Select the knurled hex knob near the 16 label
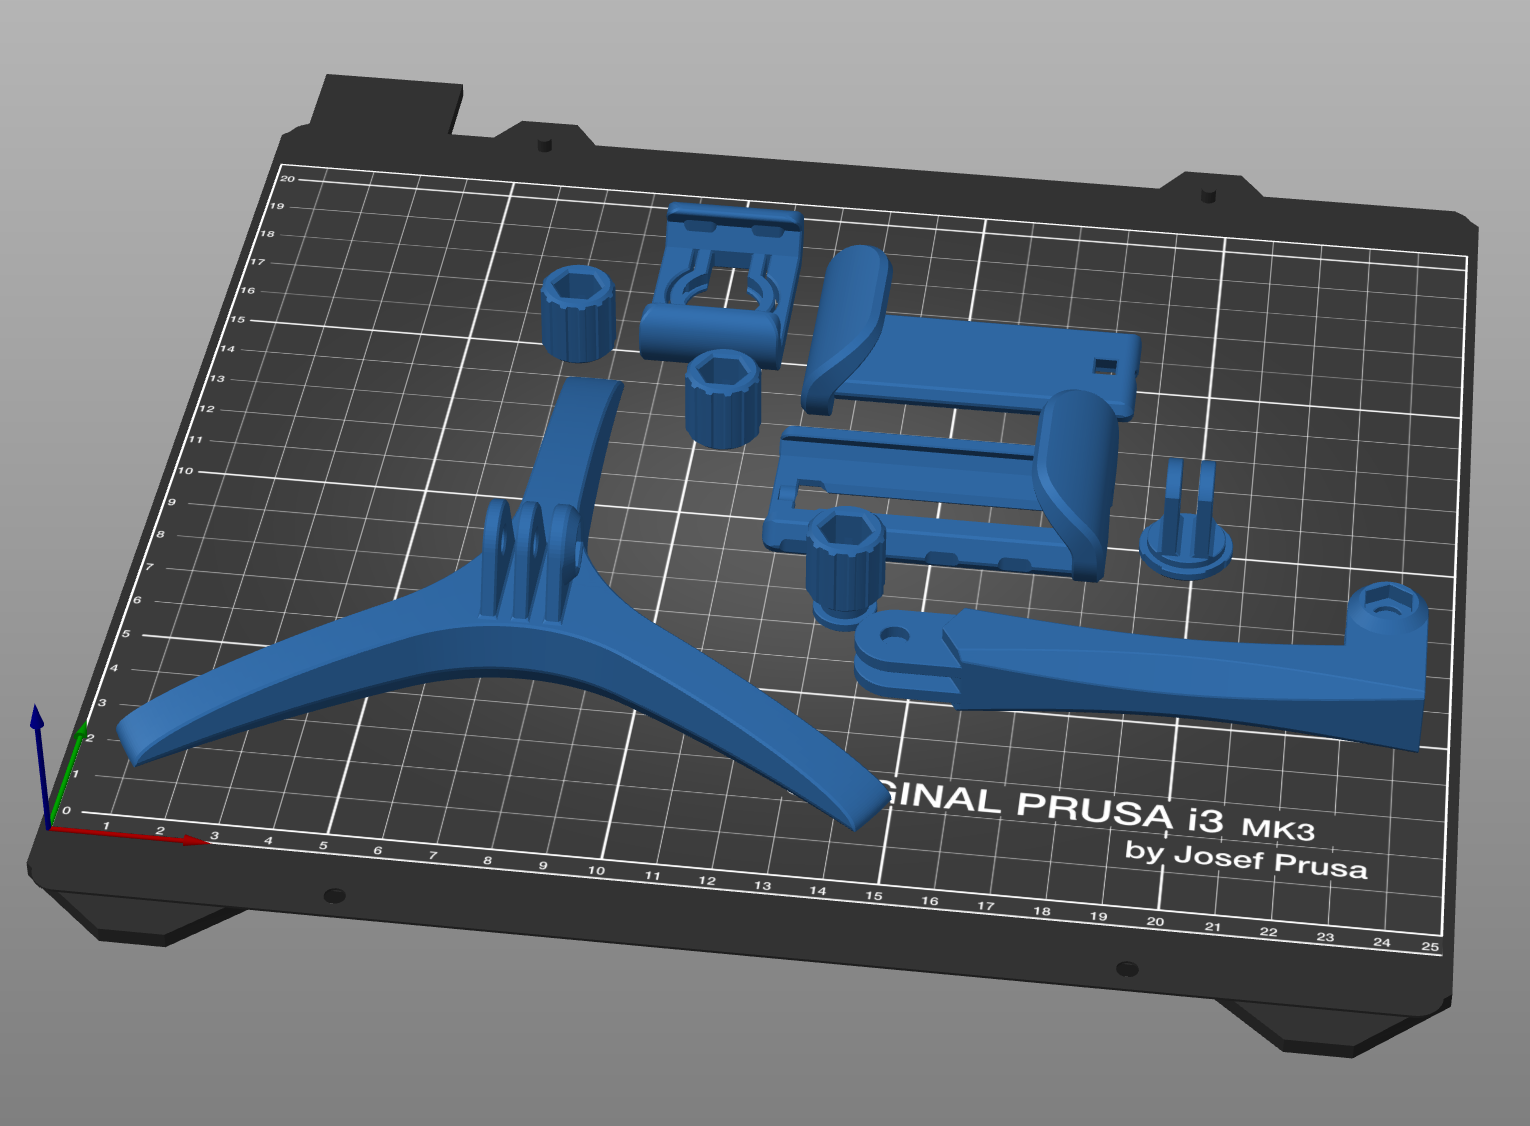Screen dimensions: 1530x1126 (576, 313)
